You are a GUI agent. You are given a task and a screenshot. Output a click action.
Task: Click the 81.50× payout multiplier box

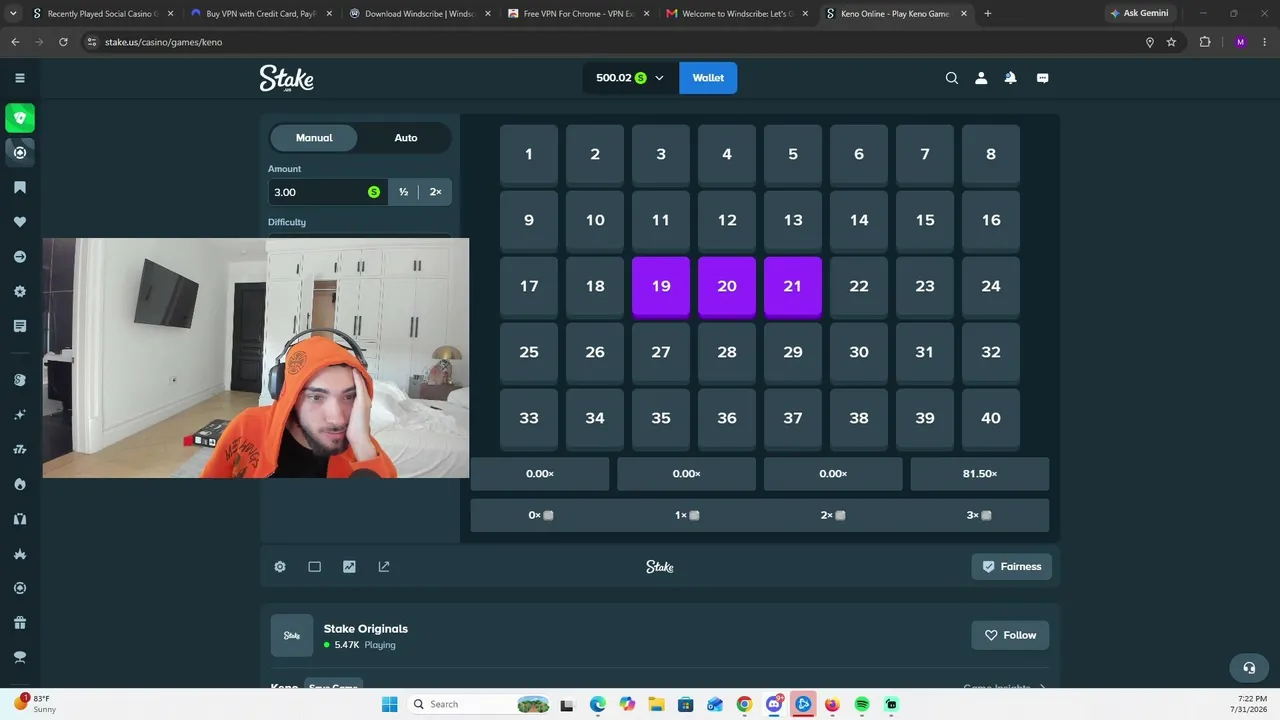pos(980,474)
